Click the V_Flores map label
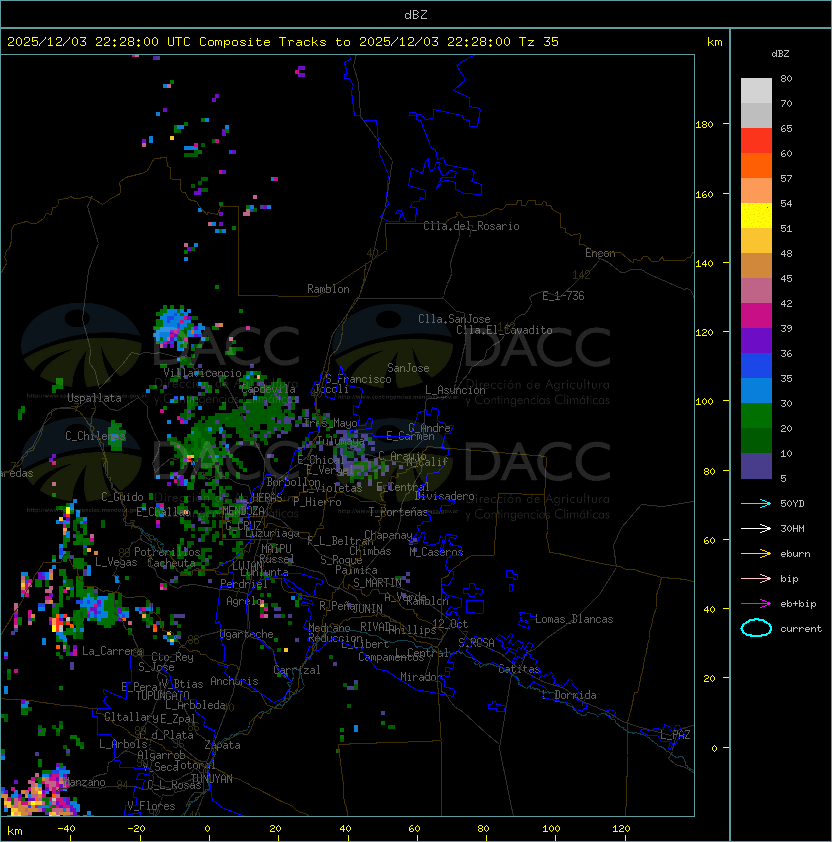Screen dimensions: 832x842 tap(151, 806)
